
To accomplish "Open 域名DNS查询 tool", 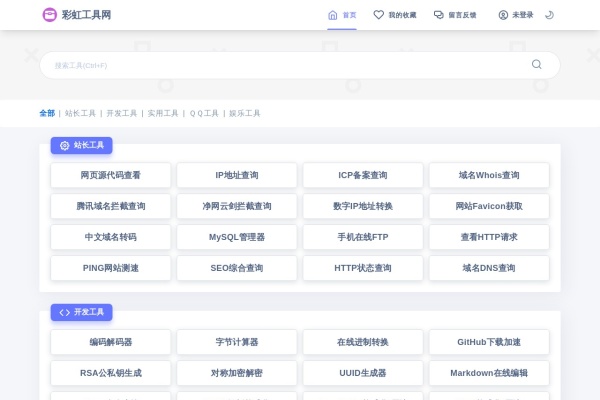I will coord(489,268).
